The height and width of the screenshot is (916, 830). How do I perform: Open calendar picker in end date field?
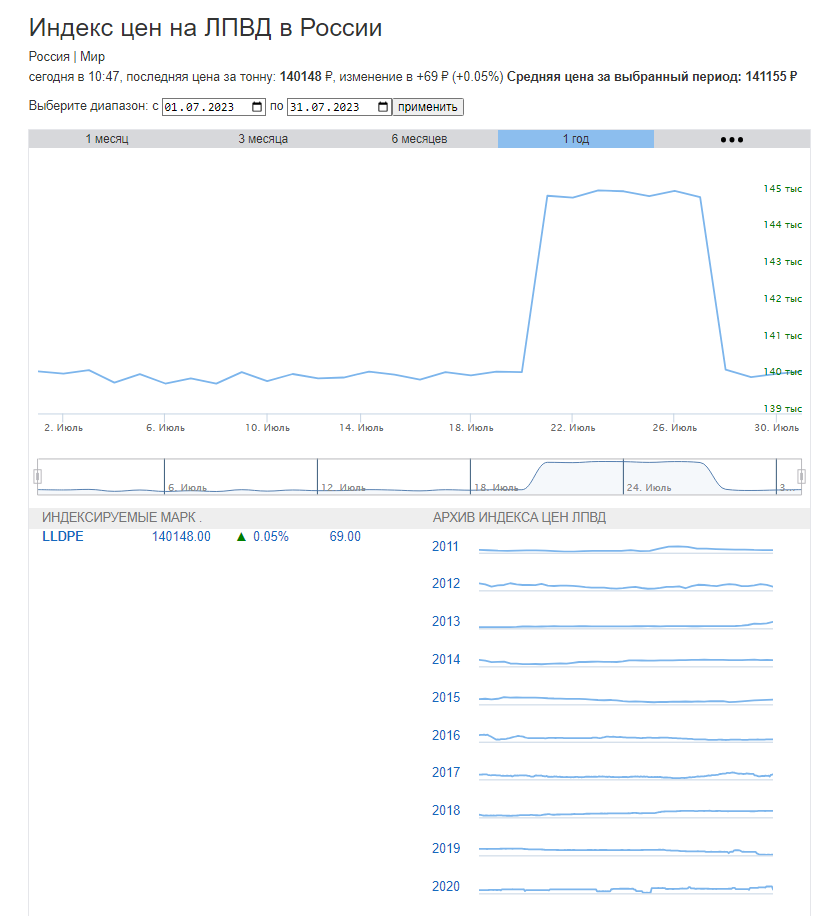pos(383,107)
